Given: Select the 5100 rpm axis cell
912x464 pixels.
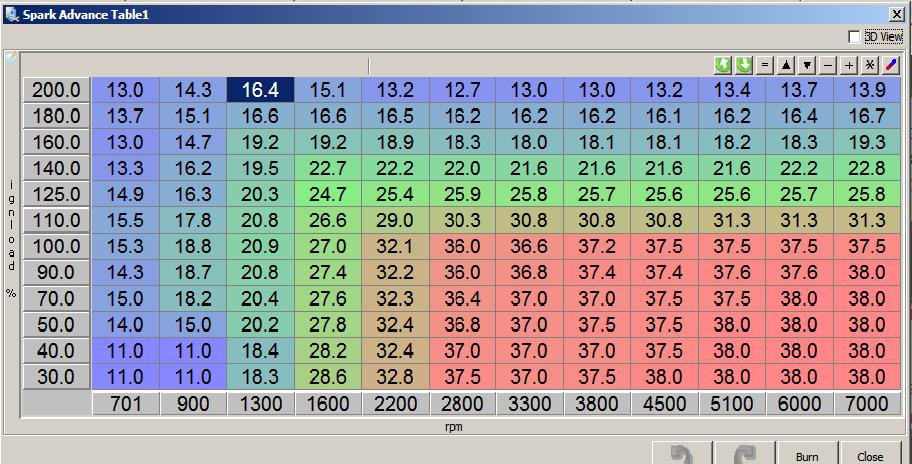Looking at the screenshot, I should (732, 404).
